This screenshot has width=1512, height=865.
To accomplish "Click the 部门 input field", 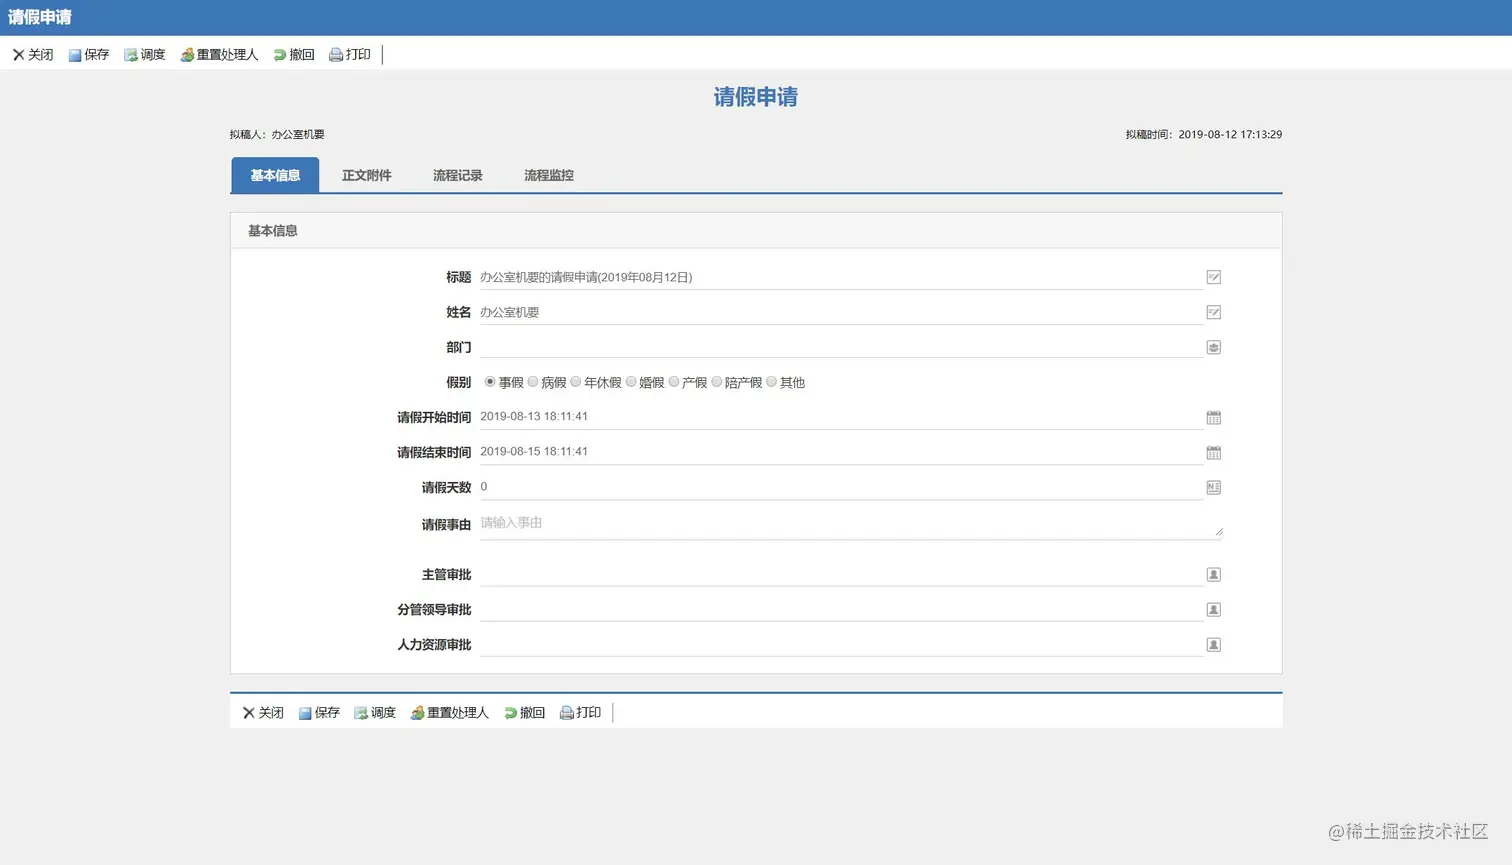I will tap(841, 346).
